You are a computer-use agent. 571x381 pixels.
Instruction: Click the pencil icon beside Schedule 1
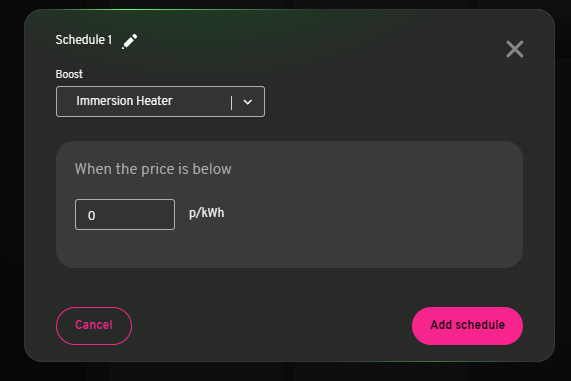(130, 41)
